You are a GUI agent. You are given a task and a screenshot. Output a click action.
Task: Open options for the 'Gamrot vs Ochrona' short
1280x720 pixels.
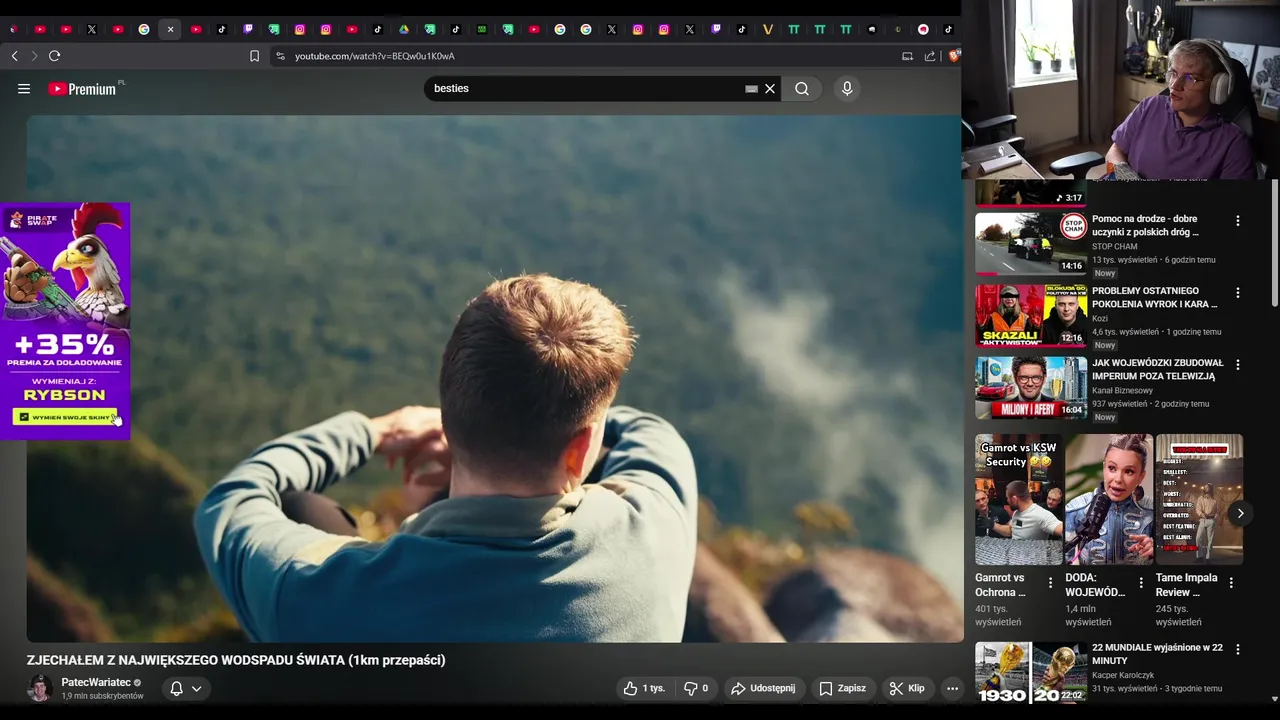pyautogui.click(x=1050, y=583)
